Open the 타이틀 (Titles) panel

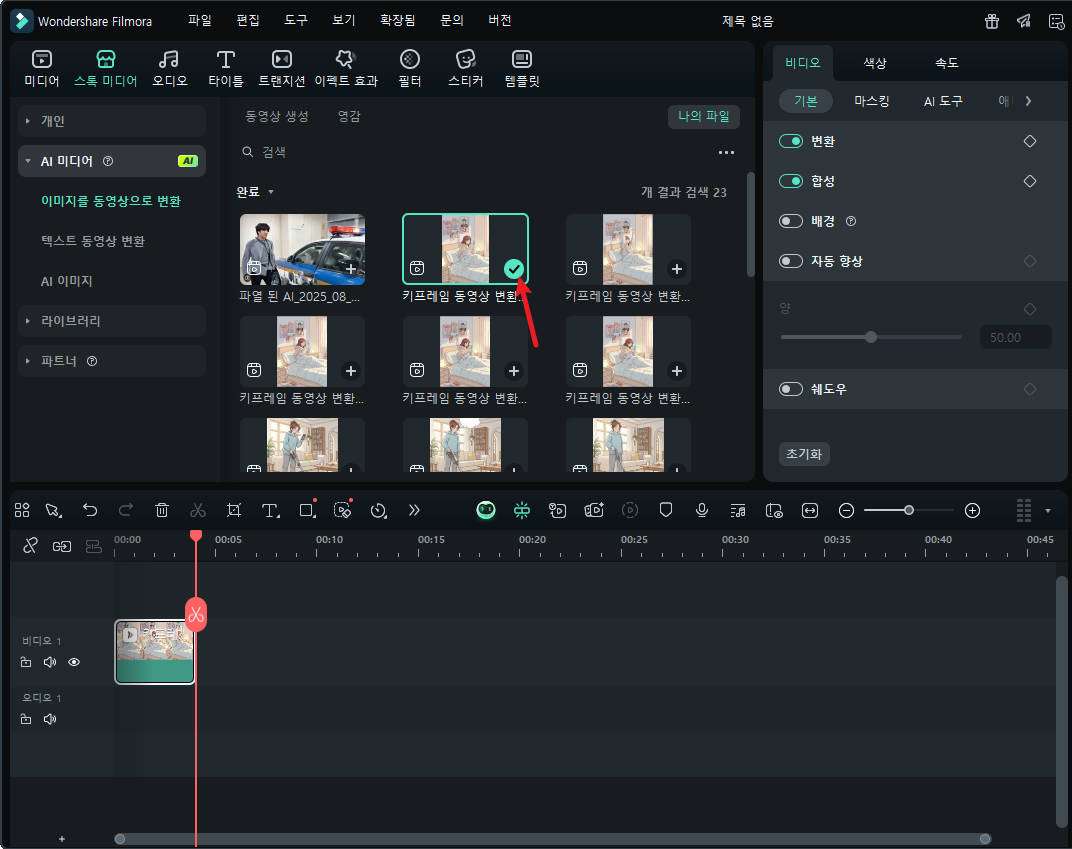(225, 68)
